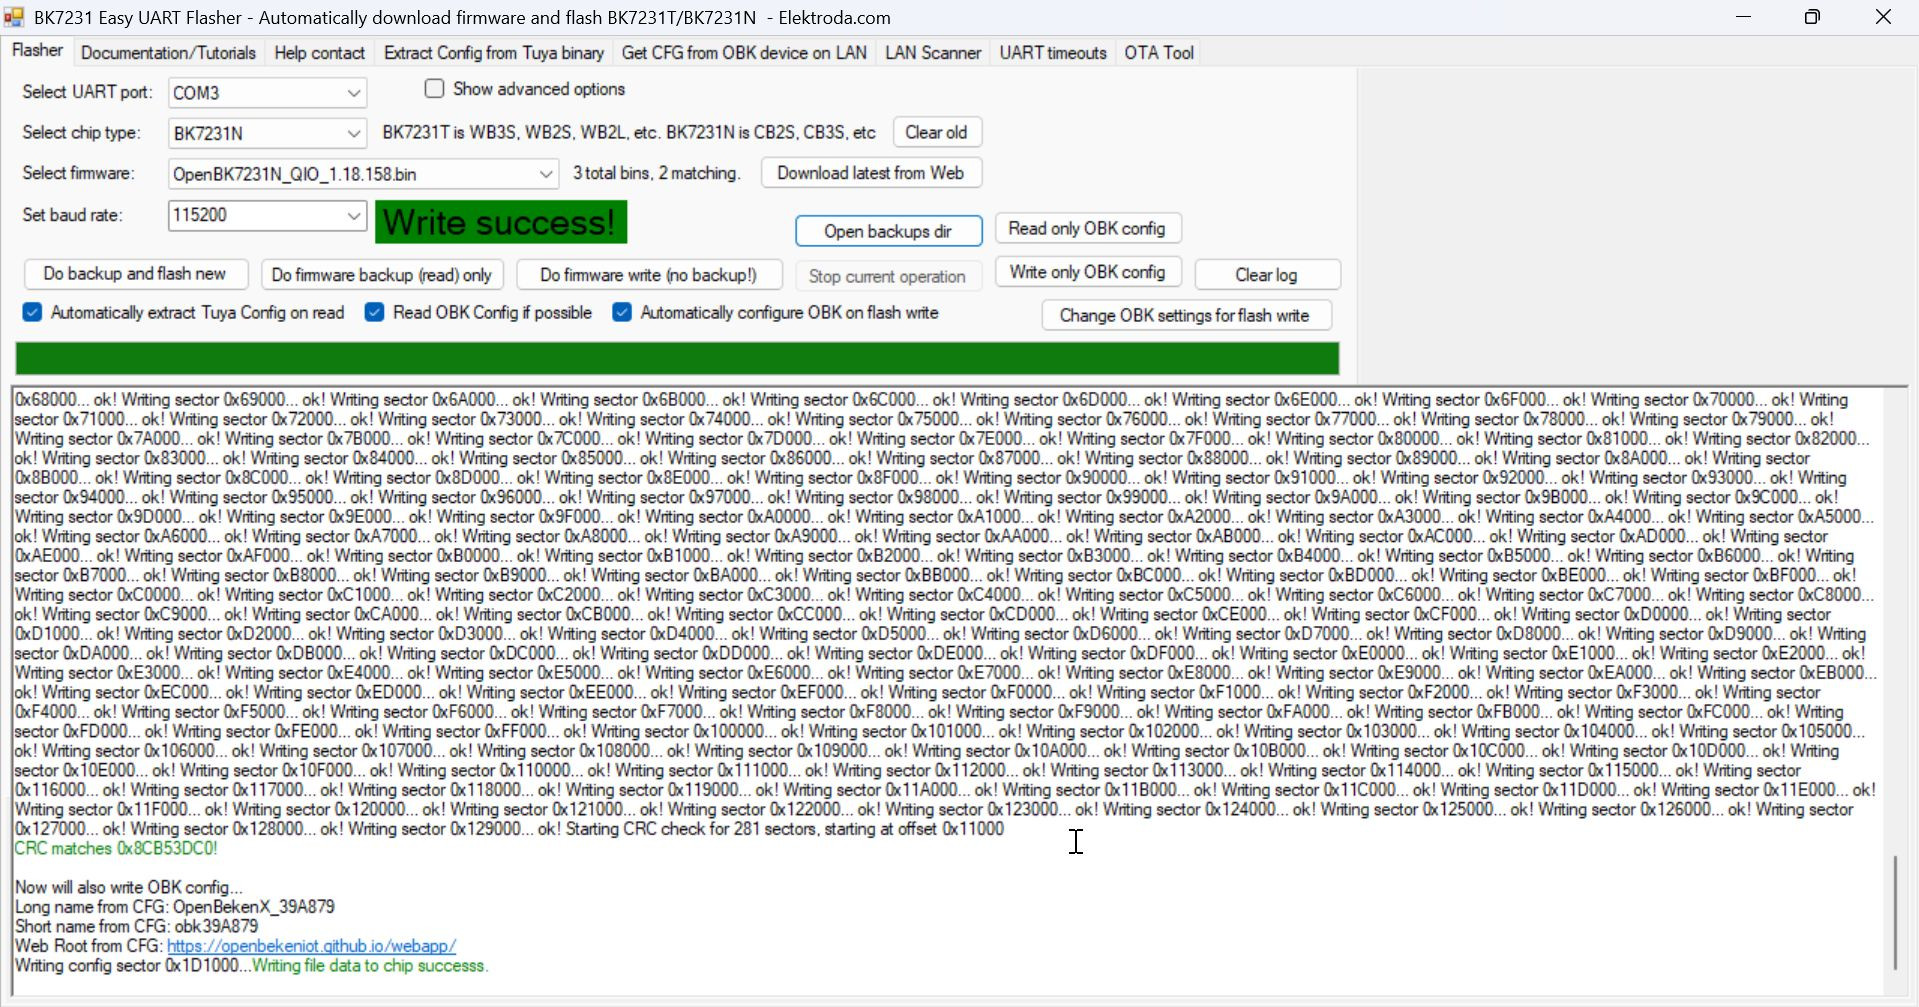This screenshot has width=1919, height=1007.
Task: Open the OTA Tool tab
Action: (x=1158, y=53)
